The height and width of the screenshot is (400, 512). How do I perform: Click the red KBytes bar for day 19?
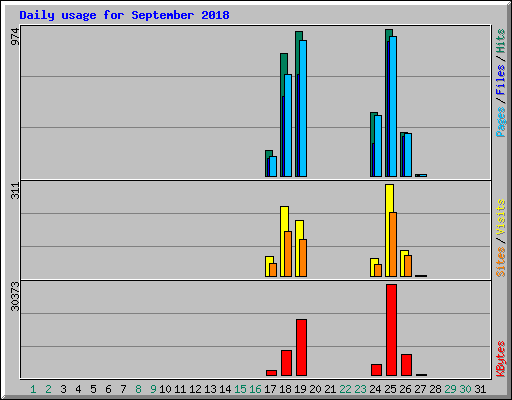[x=302, y=347]
